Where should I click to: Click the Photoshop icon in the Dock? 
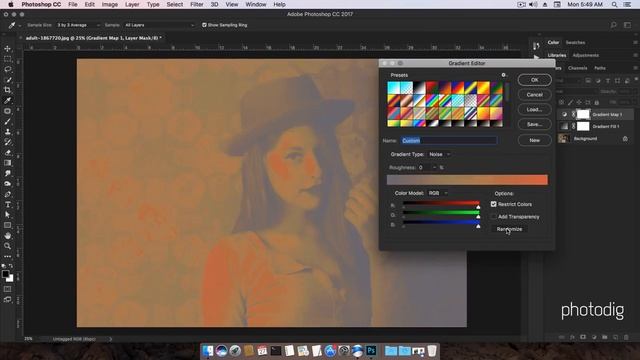[x=371, y=350]
